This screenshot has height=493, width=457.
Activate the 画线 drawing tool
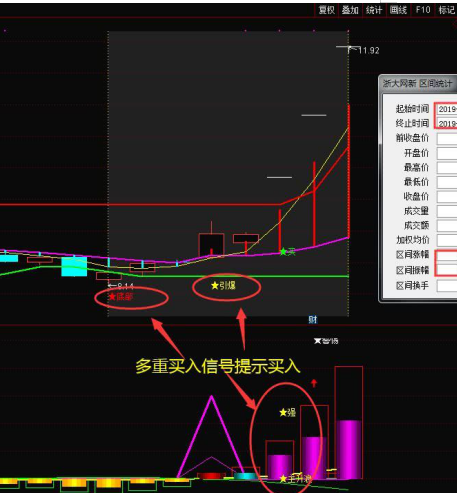(398, 10)
